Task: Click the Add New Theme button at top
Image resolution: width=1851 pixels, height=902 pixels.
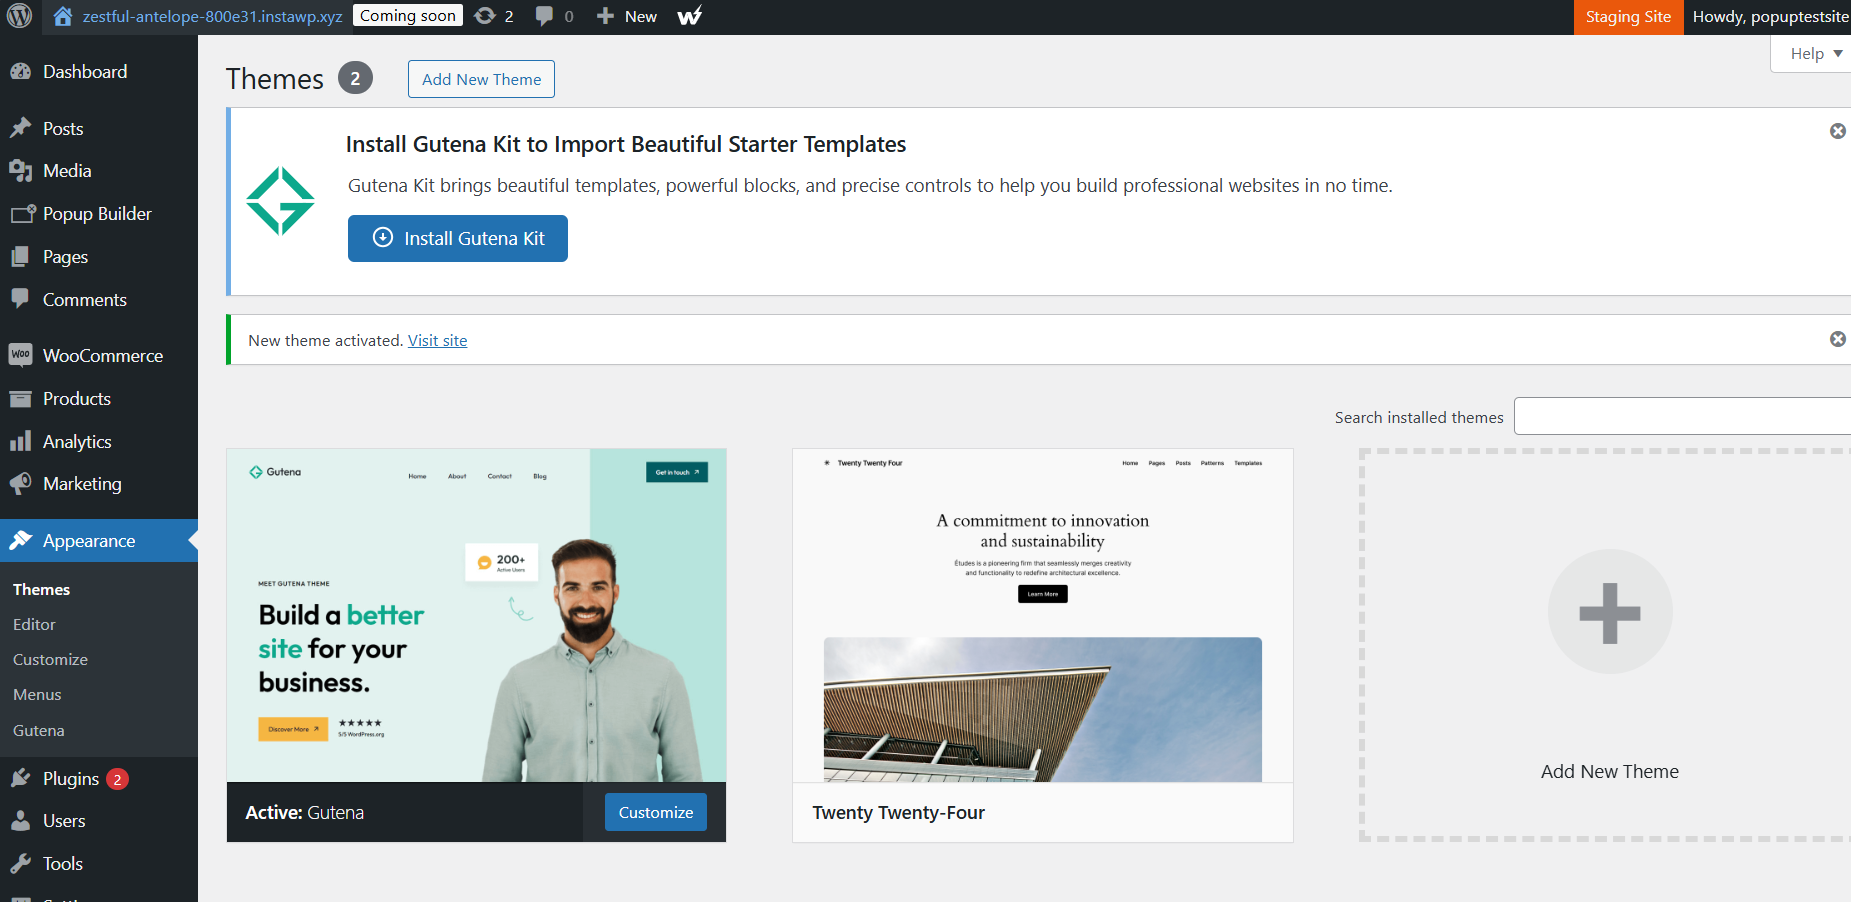Action: point(481,79)
